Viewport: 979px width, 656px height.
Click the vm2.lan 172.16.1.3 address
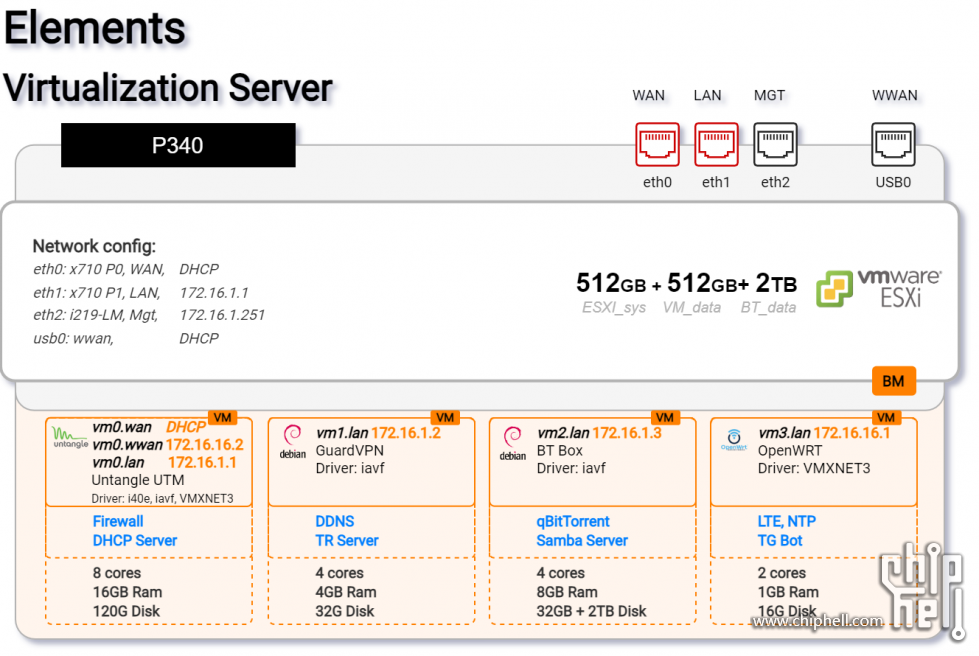tap(627, 433)
